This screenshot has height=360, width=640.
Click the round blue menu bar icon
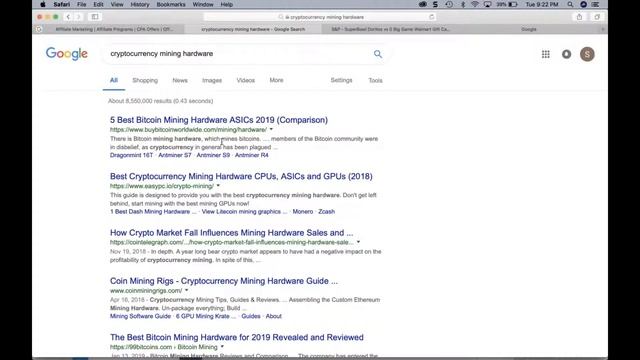tap(584, 4)
